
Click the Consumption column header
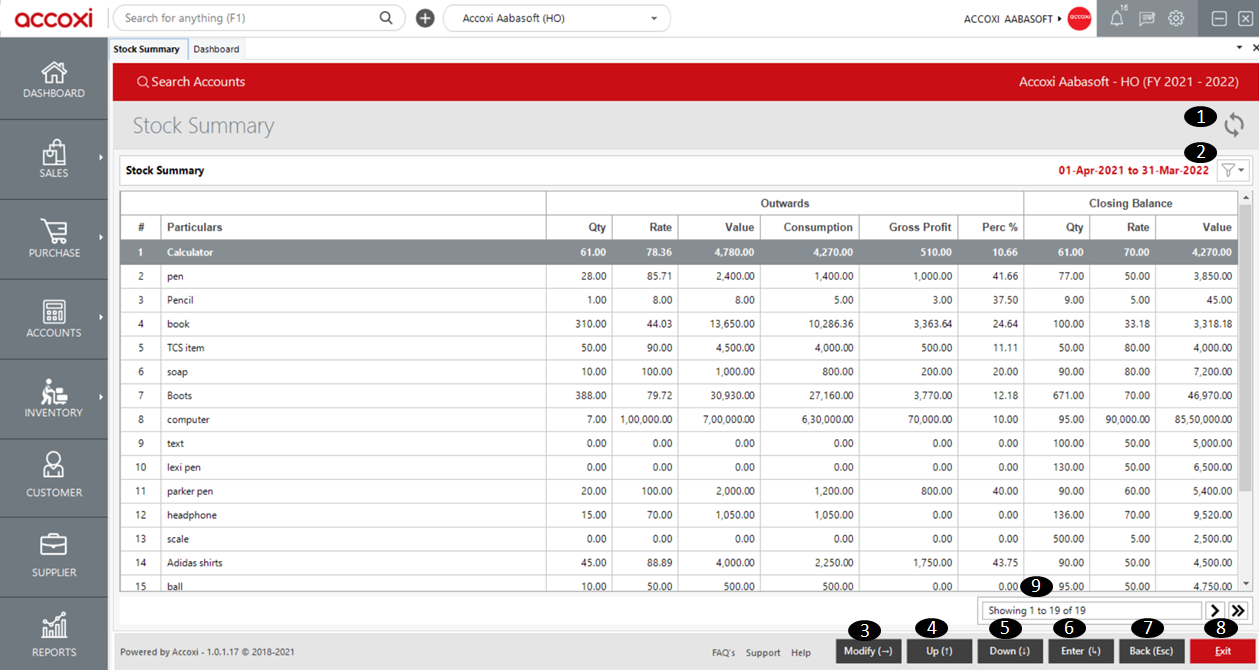(809, 228)
